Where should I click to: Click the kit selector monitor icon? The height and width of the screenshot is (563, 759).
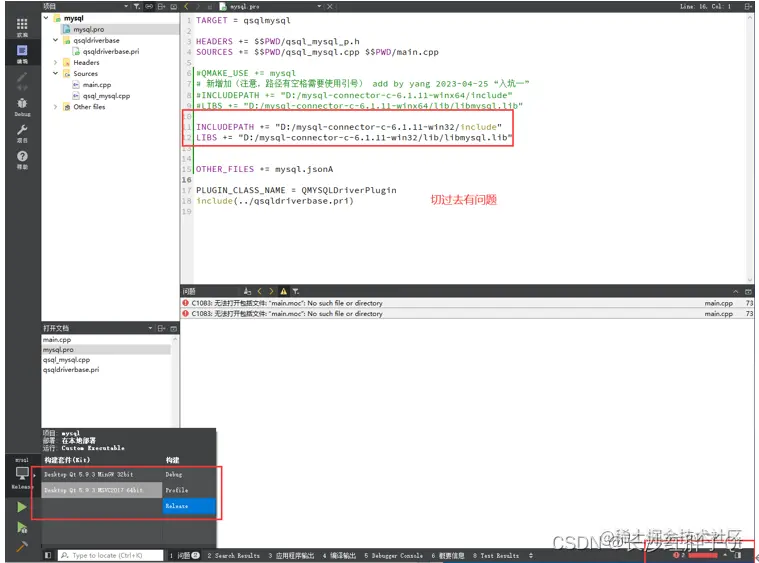22,474
